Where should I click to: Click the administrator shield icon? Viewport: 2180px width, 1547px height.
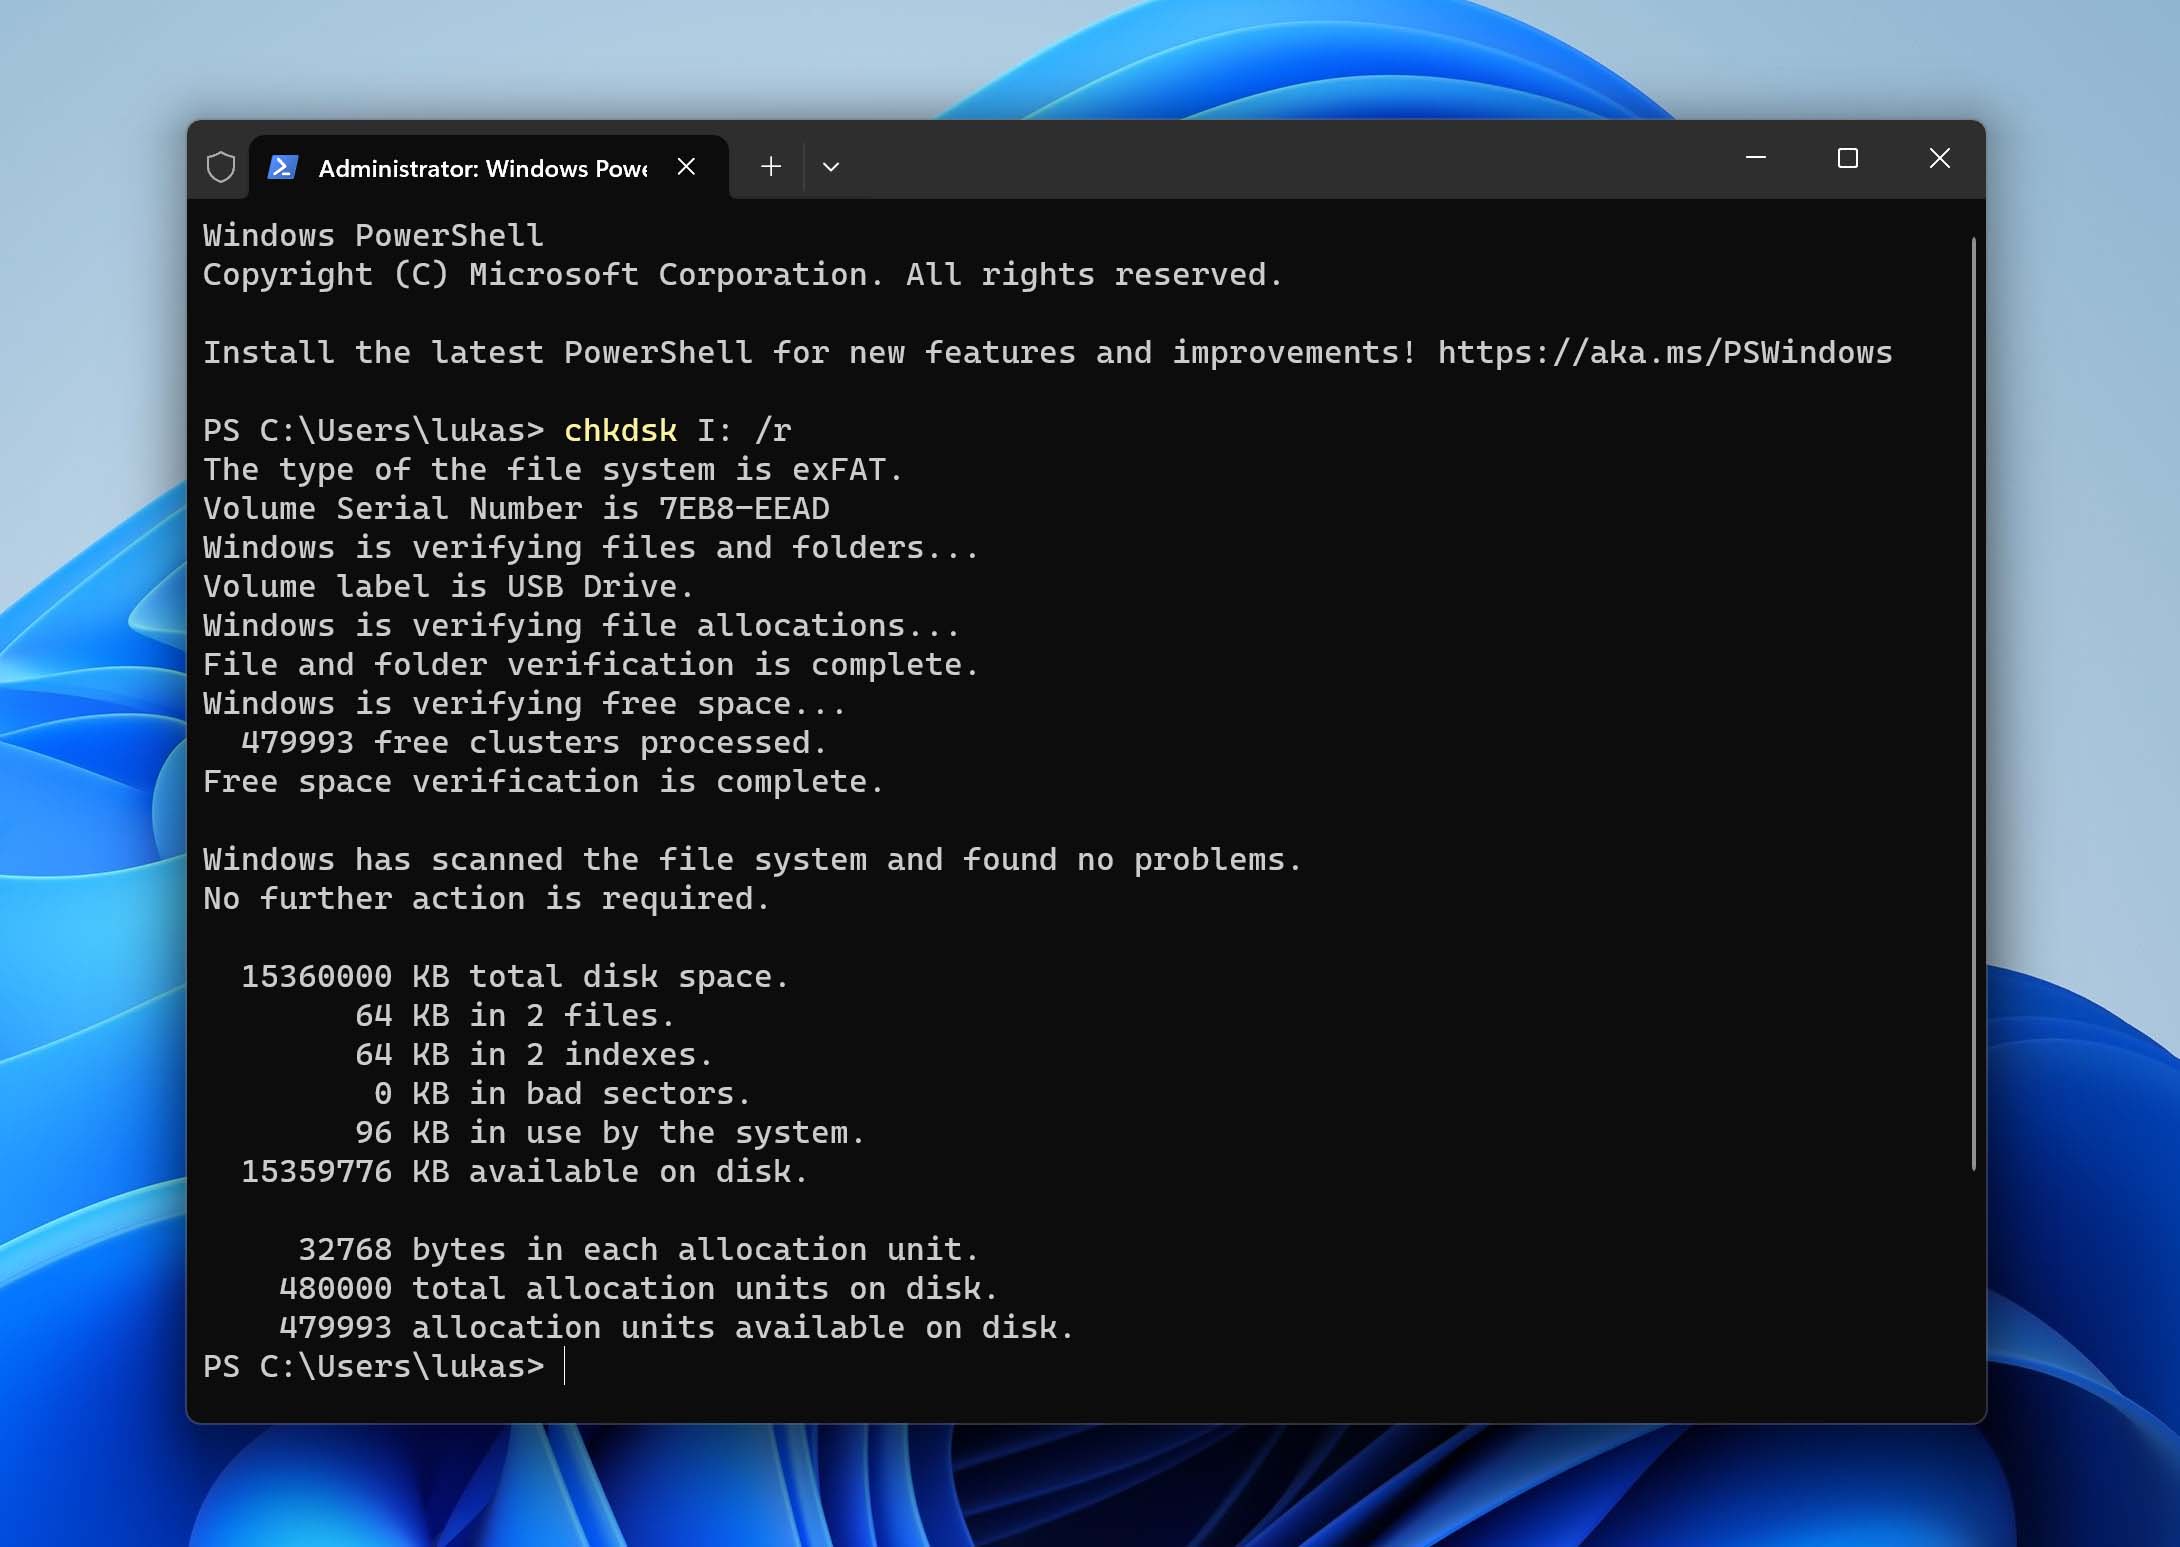(221, 167)
